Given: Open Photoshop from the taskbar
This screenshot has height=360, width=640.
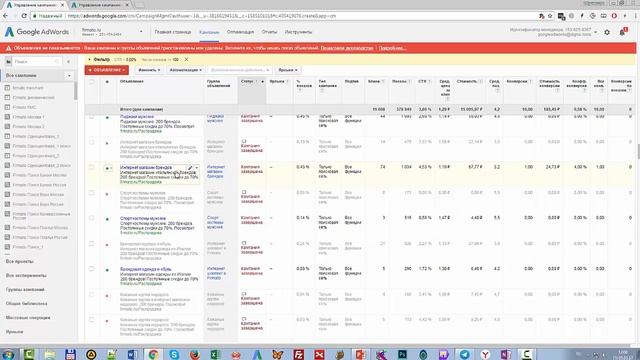Looking at the screenshot, I should [402, 354].
